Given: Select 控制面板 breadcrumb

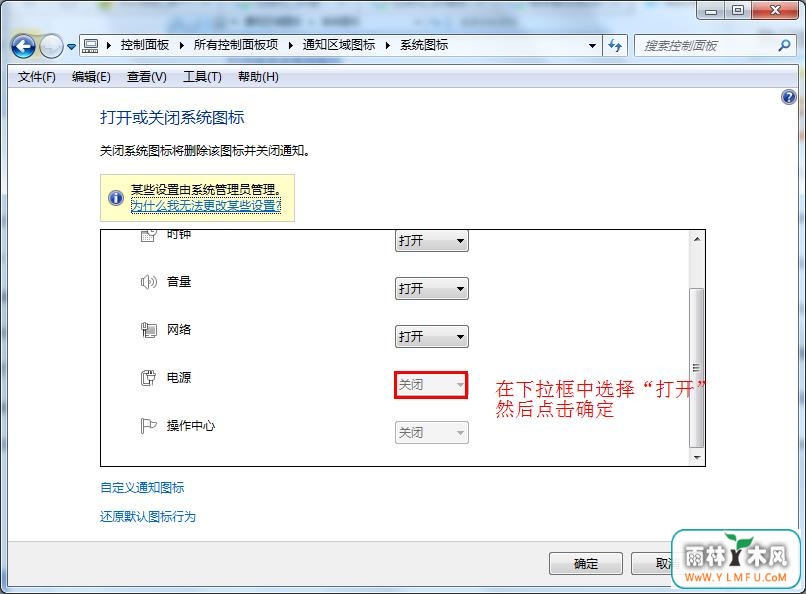Looking at the screenshot, I should point(144,45).
